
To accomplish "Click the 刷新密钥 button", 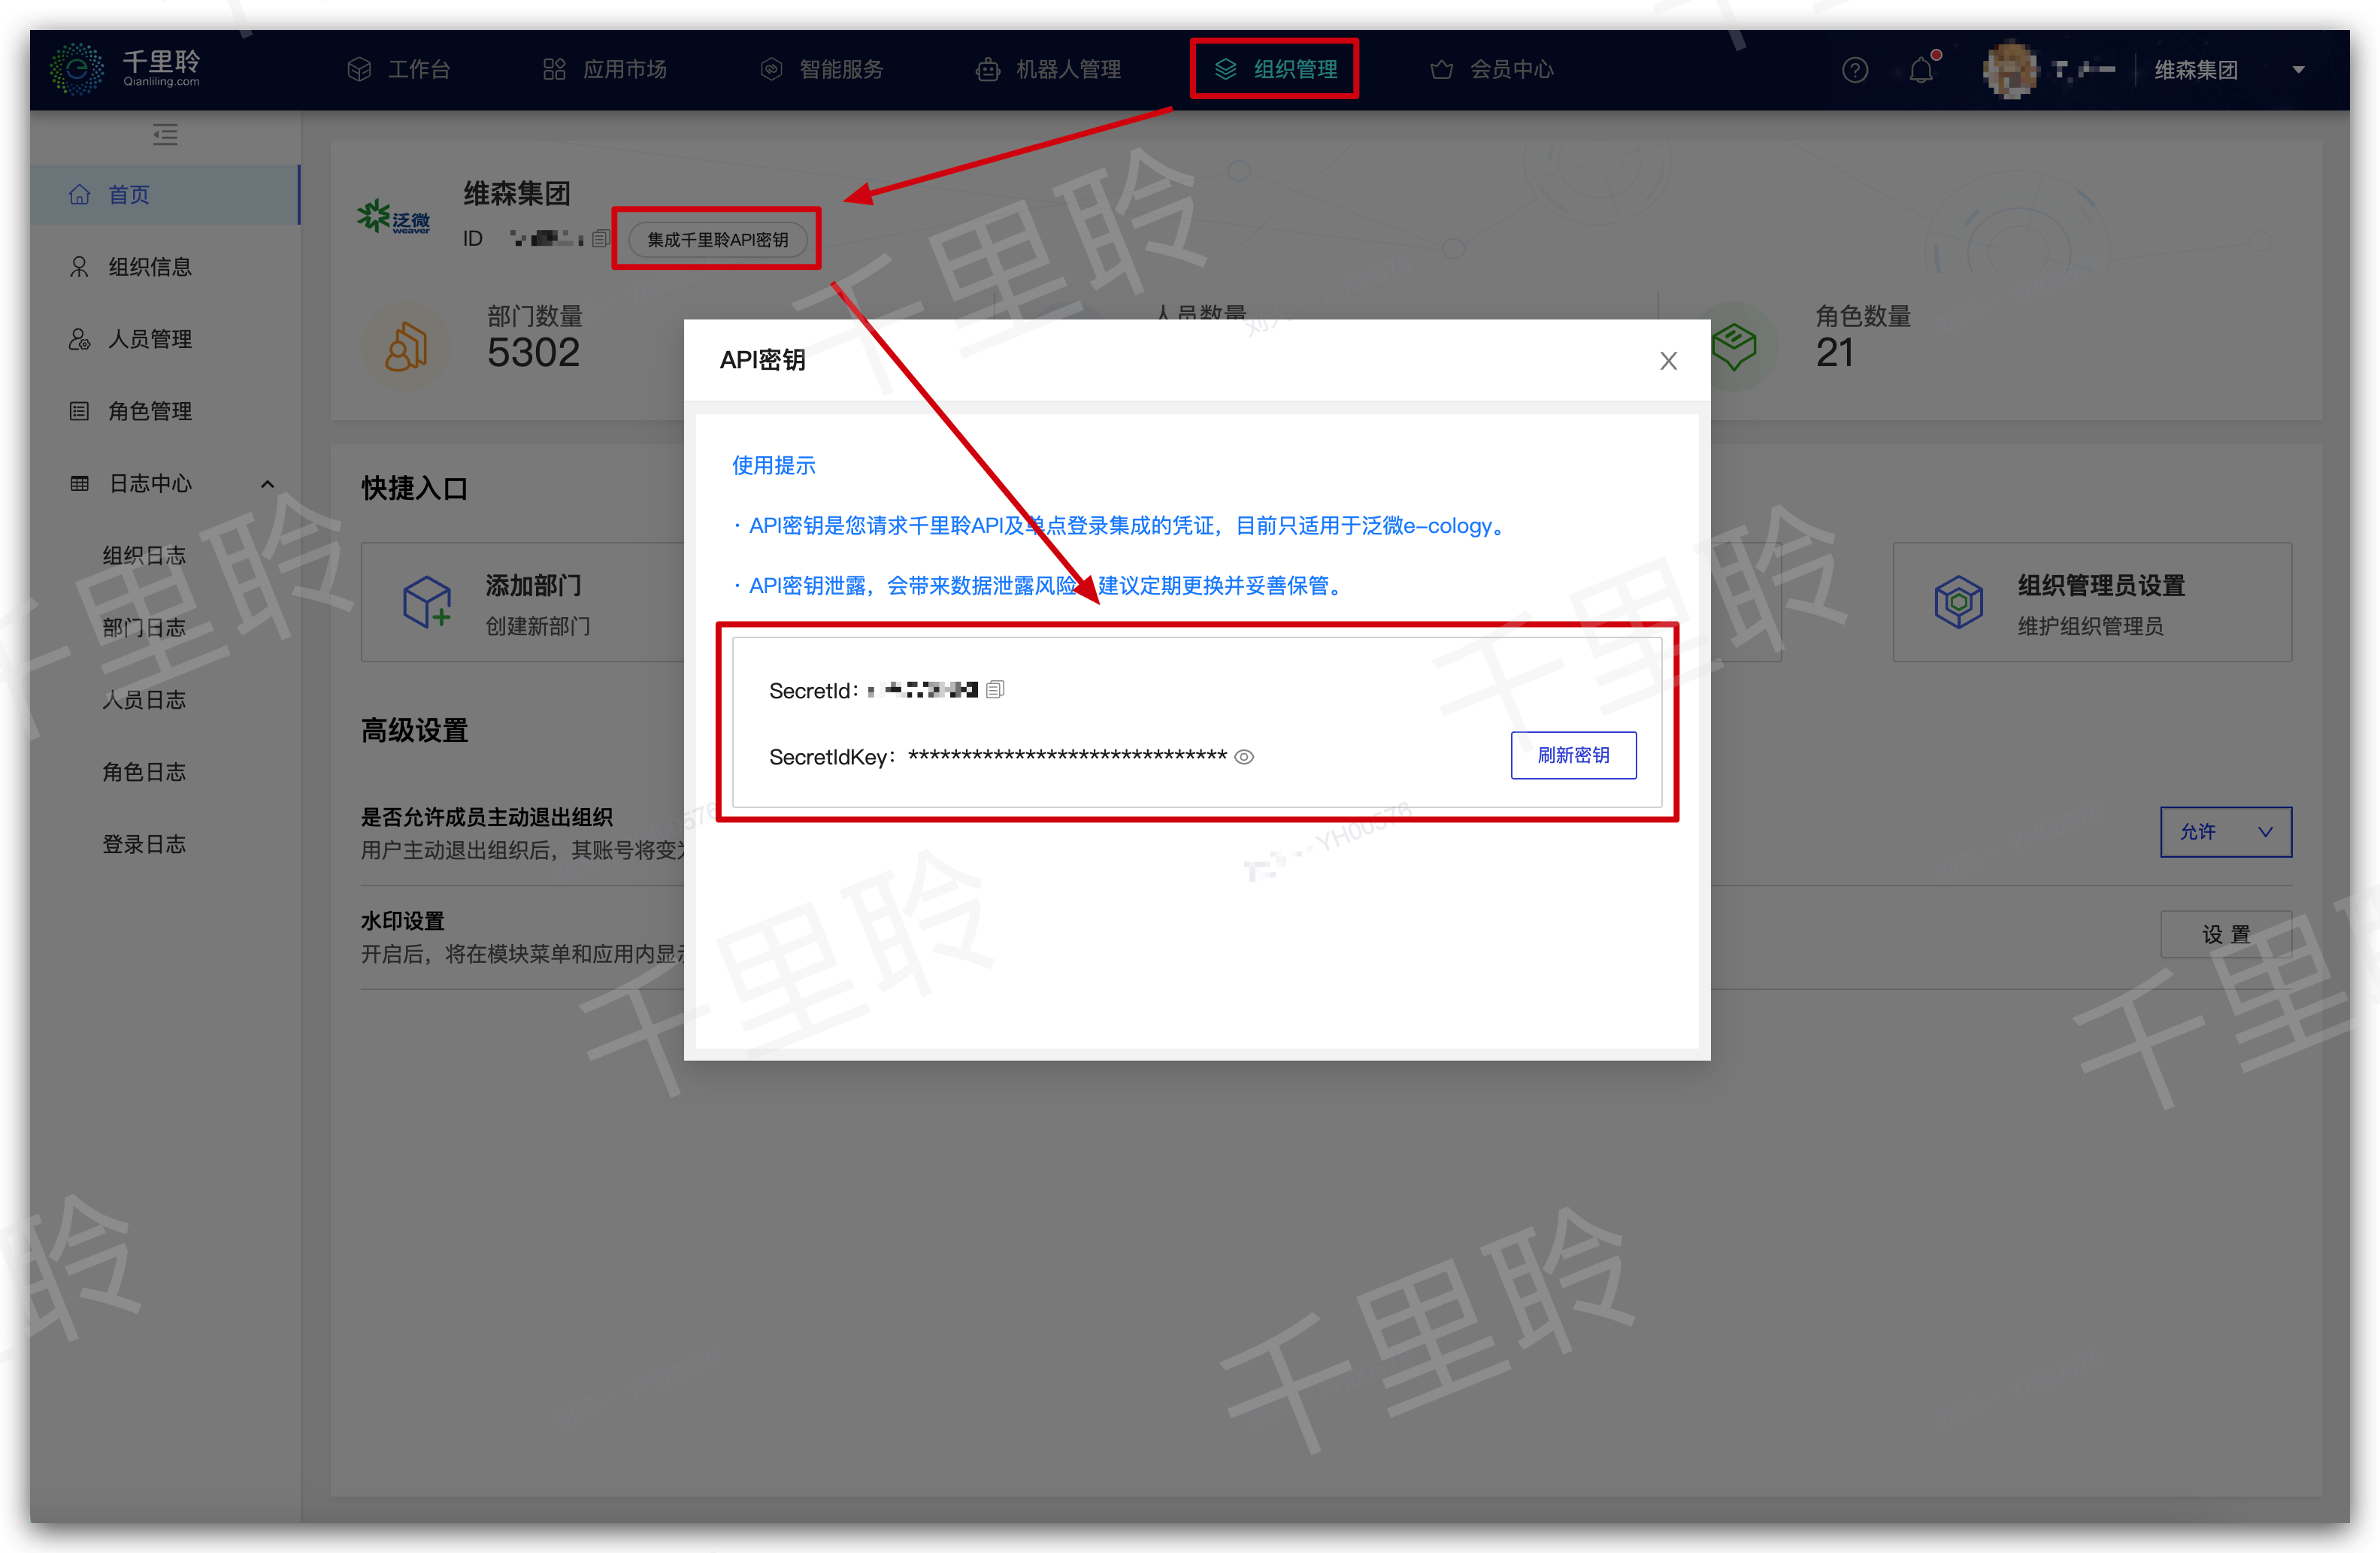I will point(1573,755).
